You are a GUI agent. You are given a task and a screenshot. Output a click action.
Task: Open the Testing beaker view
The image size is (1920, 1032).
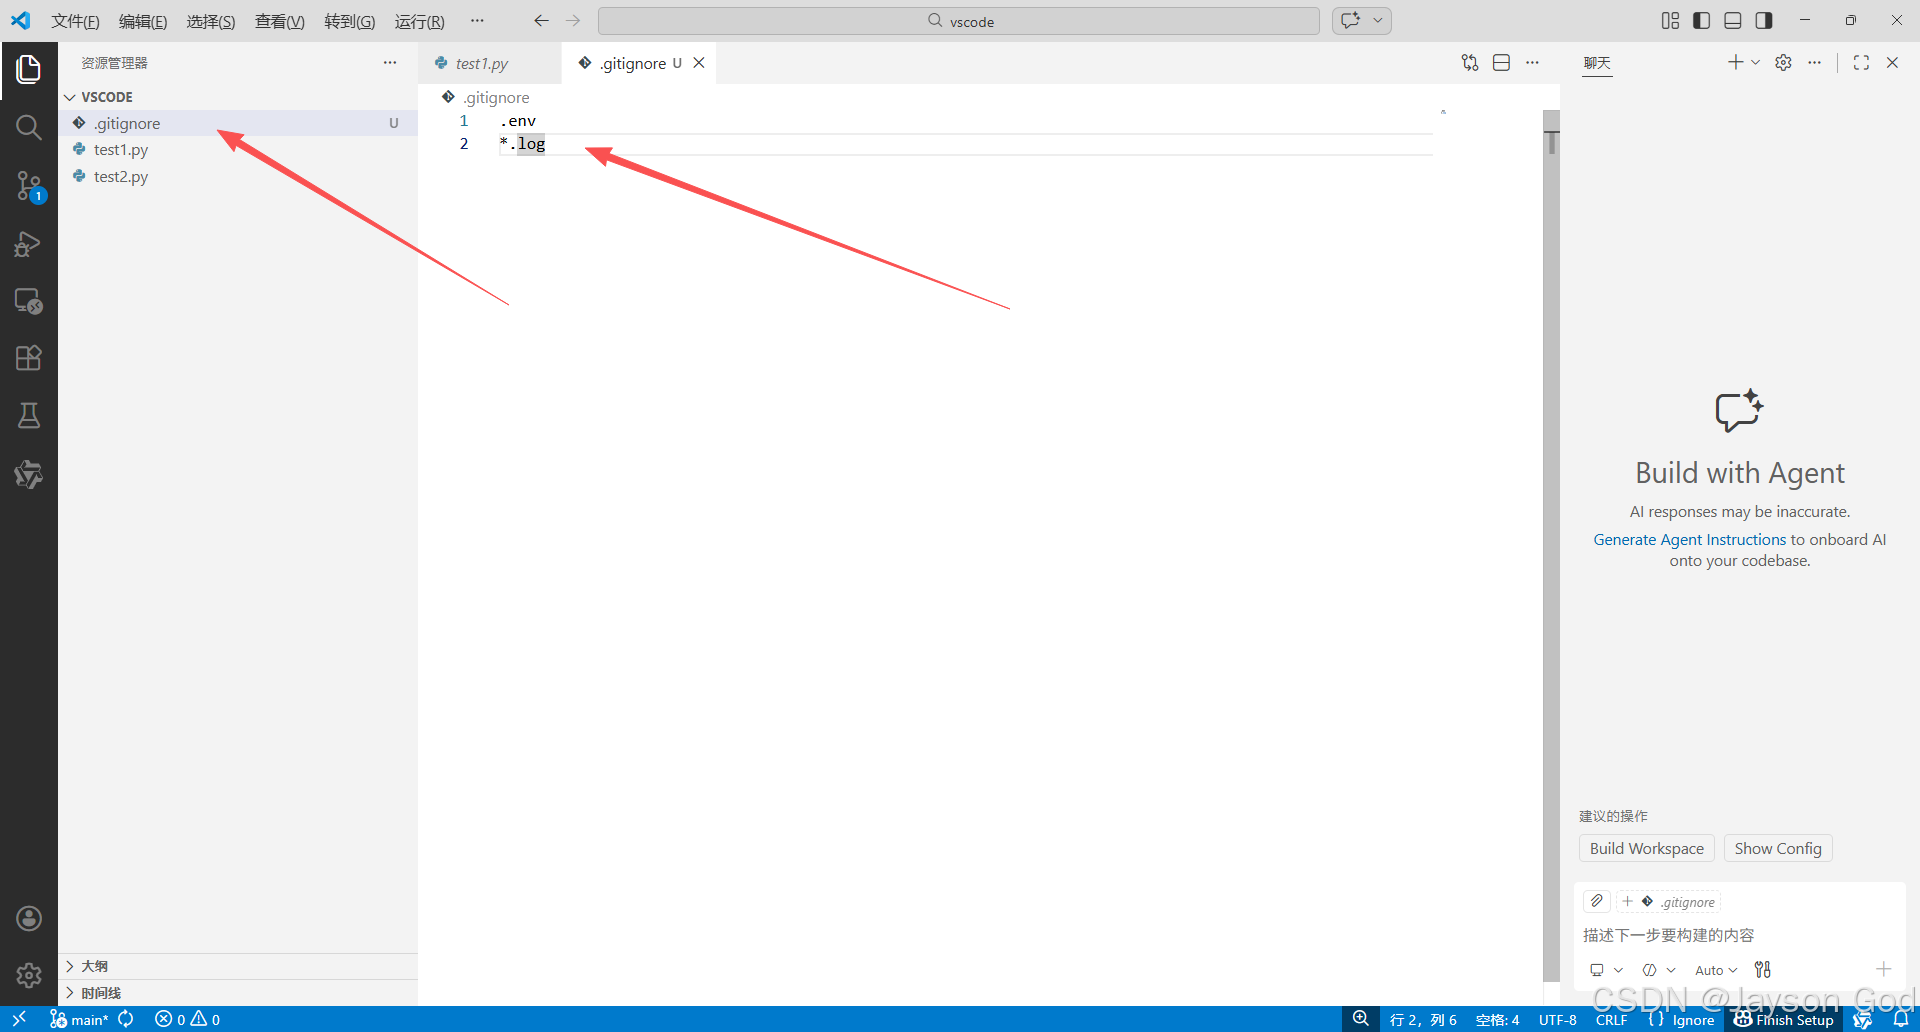[x=29, y=416]
